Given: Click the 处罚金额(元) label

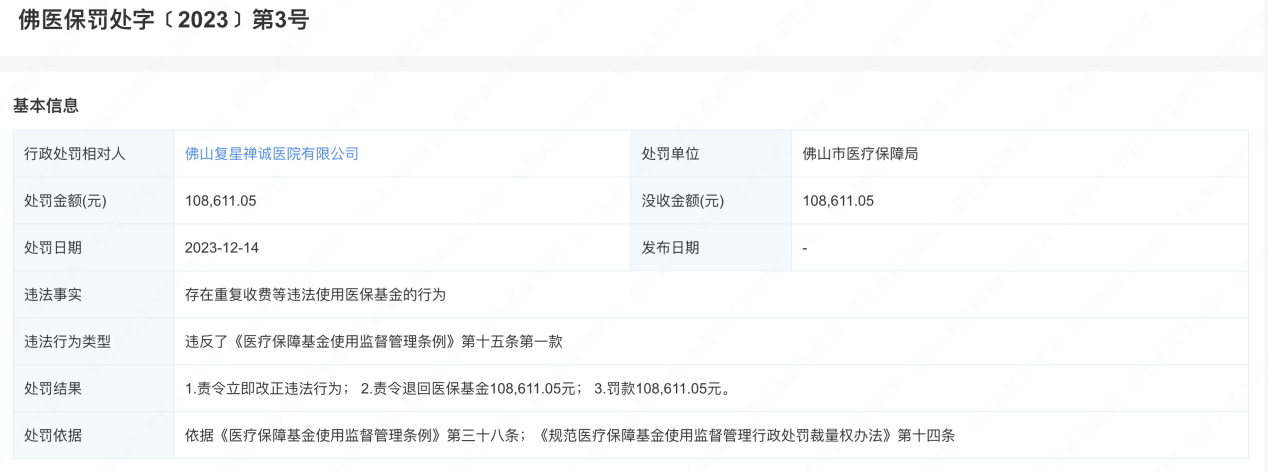Looking at the screenshot, I should point(65,201).
